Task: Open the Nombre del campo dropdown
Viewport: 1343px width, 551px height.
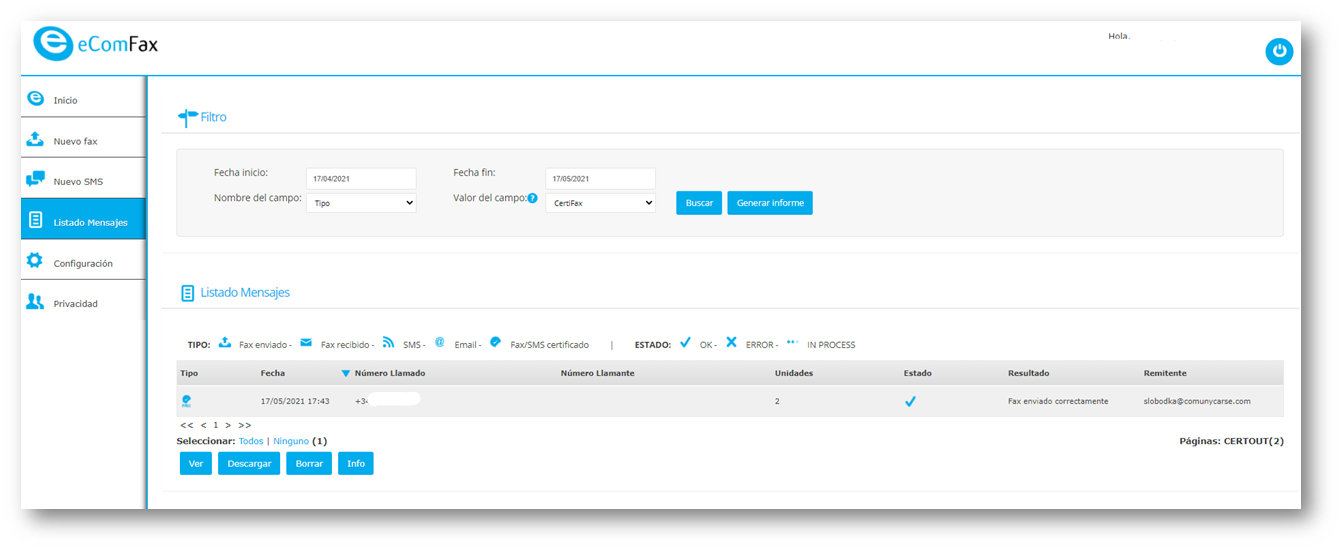Action: click(x=361, y=202)
